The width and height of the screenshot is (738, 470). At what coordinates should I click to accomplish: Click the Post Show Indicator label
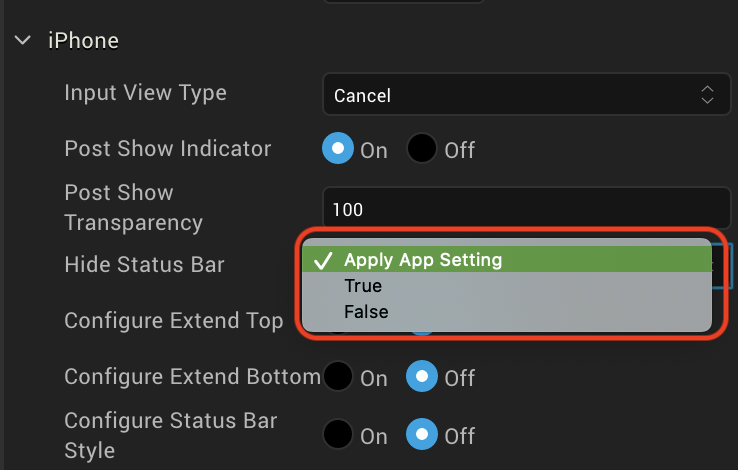pyautogui.click(x=168, y=148)
